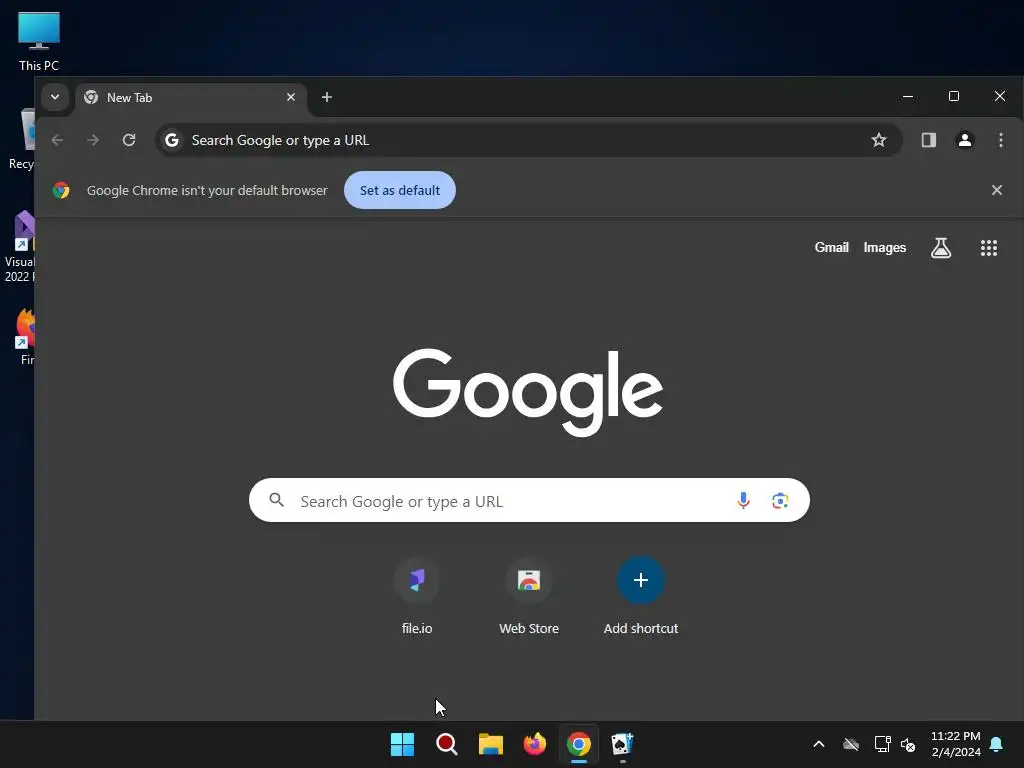Go back to previous page
Viewport: 1024px width, 768px height.
click(x=57, y=140)
